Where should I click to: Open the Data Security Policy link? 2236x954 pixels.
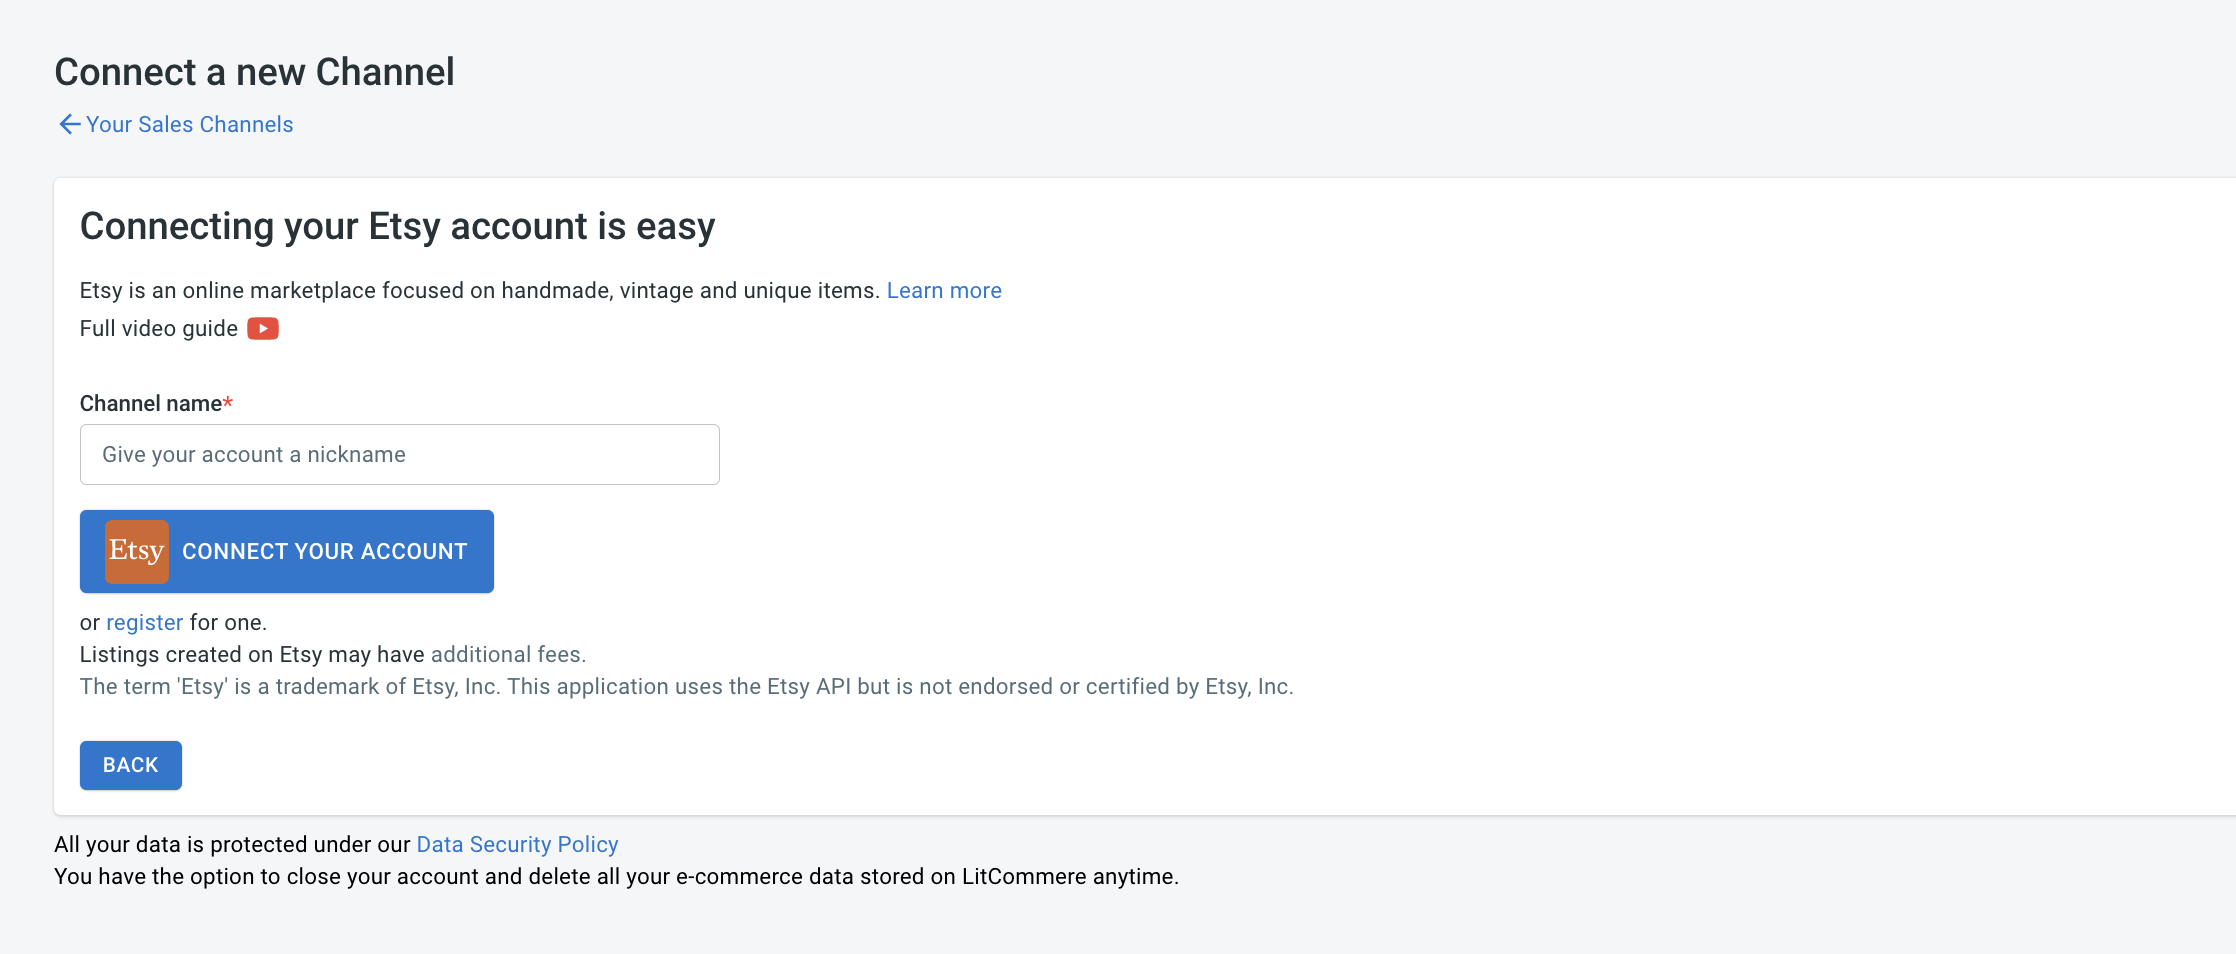click(517, 844)
